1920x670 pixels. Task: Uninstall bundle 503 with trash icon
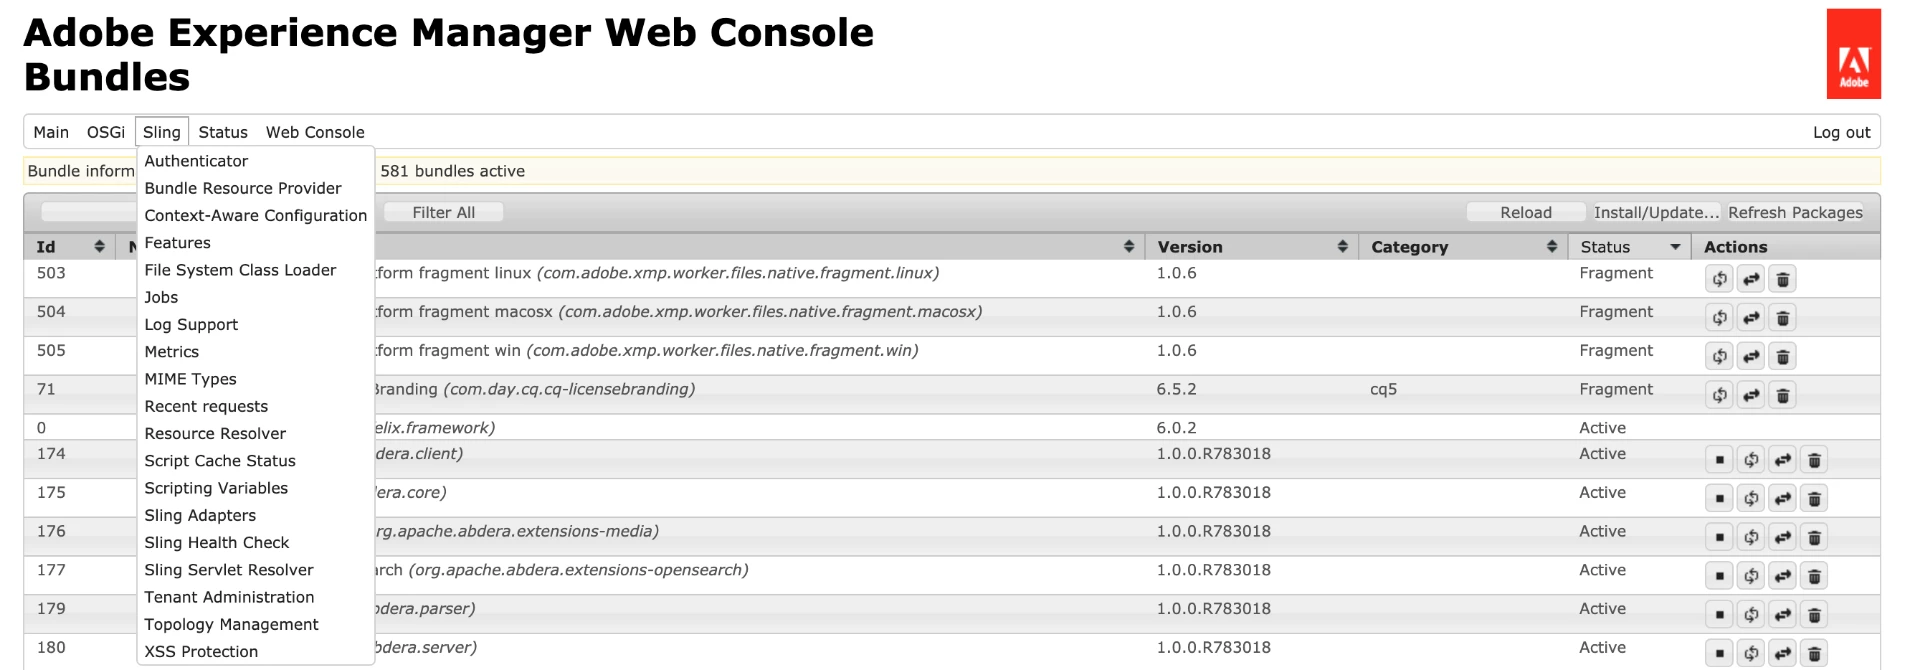(1783, 279)
